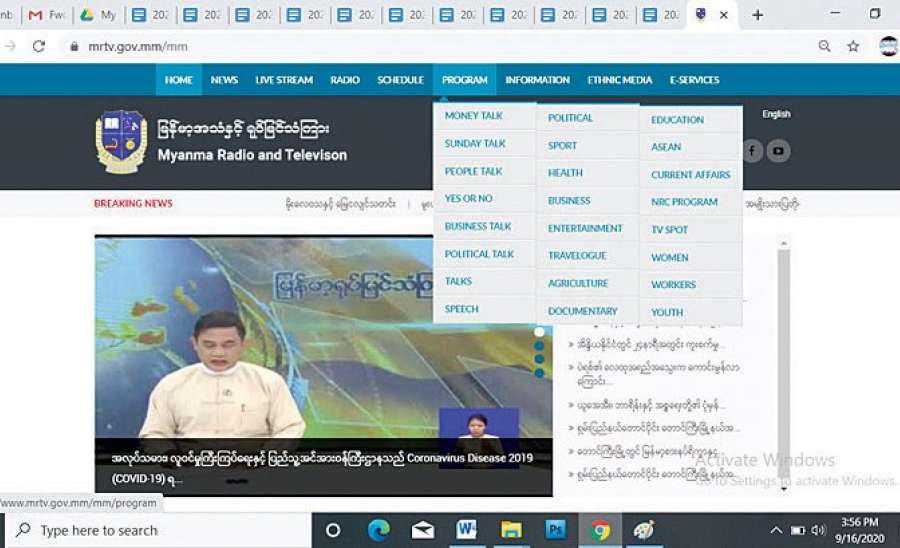
Task: Open Word from the taskbar
Action: 467,530
